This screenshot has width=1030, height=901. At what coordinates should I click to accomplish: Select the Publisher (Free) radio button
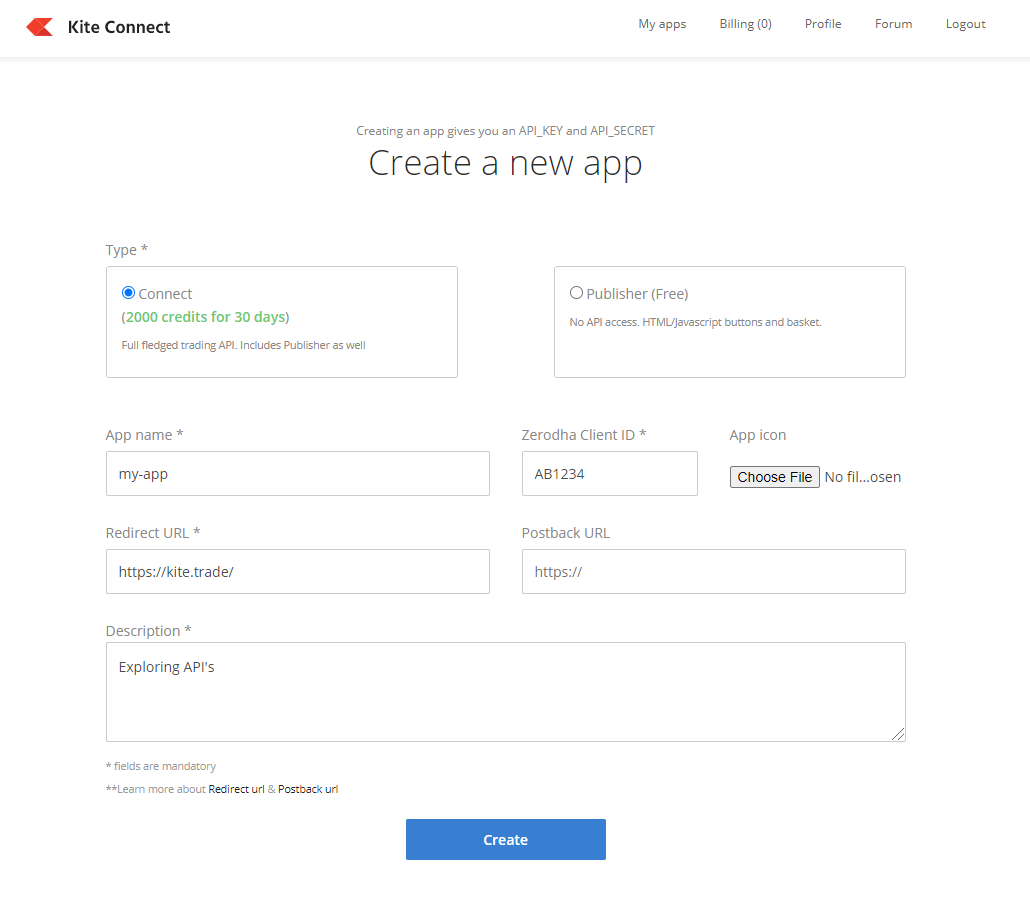pyautogui.click(x=576, y=293)
